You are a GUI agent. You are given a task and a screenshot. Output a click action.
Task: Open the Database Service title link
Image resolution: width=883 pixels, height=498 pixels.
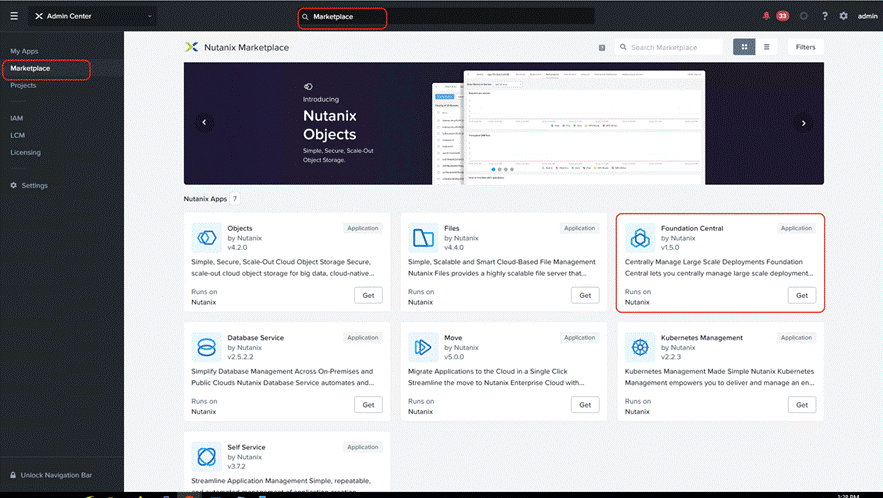point(256,337)
